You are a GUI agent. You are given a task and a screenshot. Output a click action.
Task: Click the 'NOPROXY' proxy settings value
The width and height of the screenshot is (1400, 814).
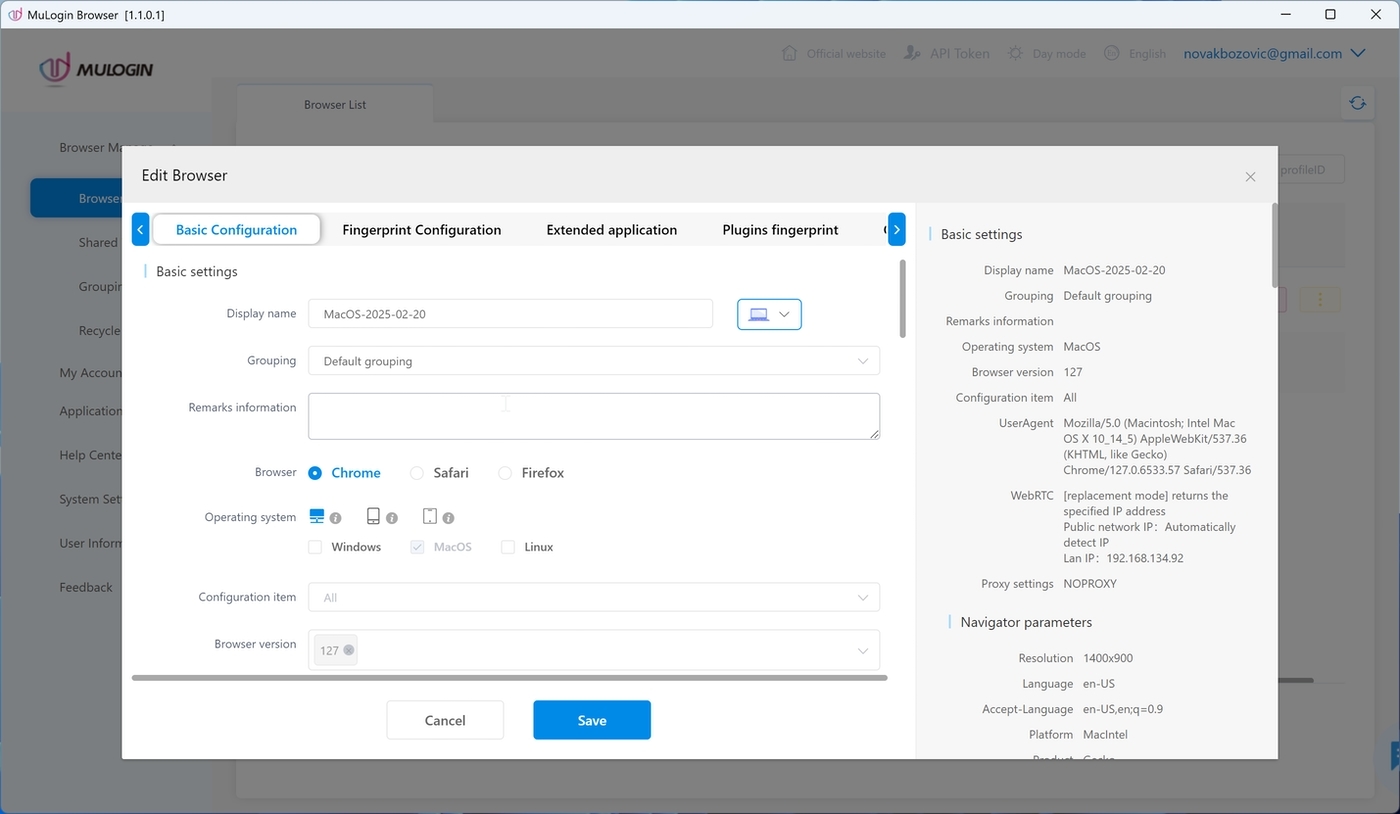[1090, 584]
